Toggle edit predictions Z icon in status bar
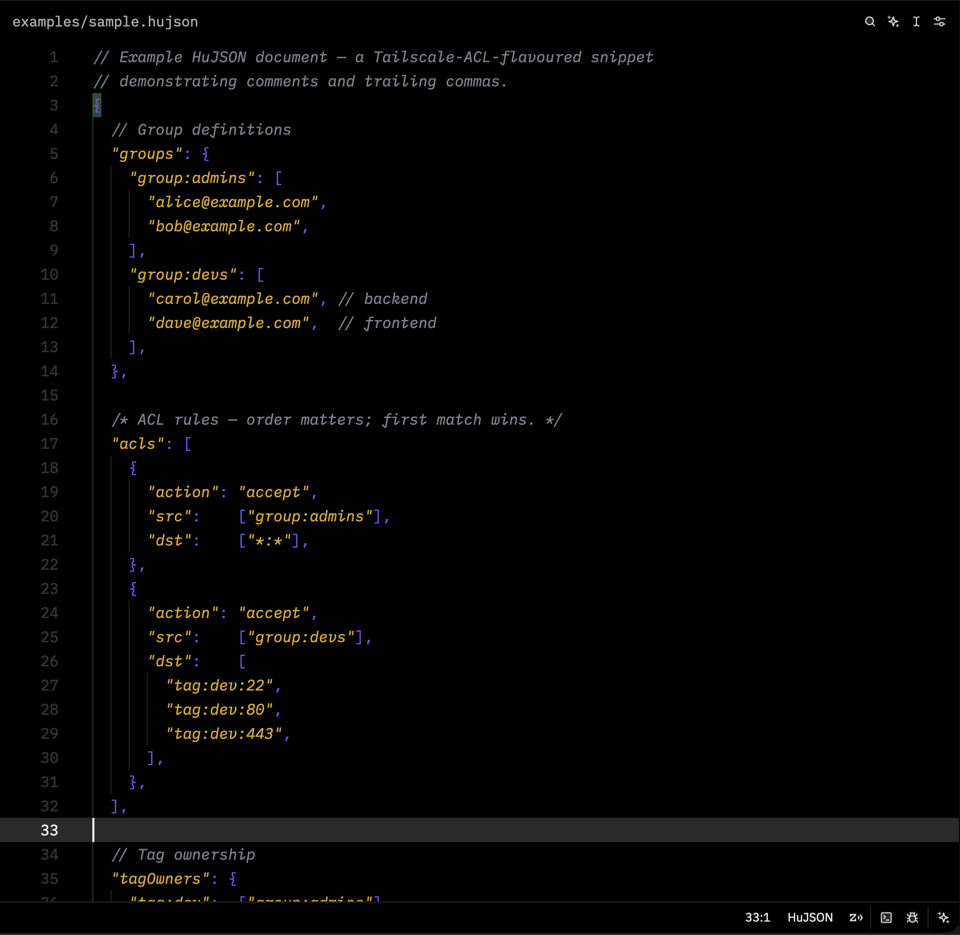 (855, 917)
